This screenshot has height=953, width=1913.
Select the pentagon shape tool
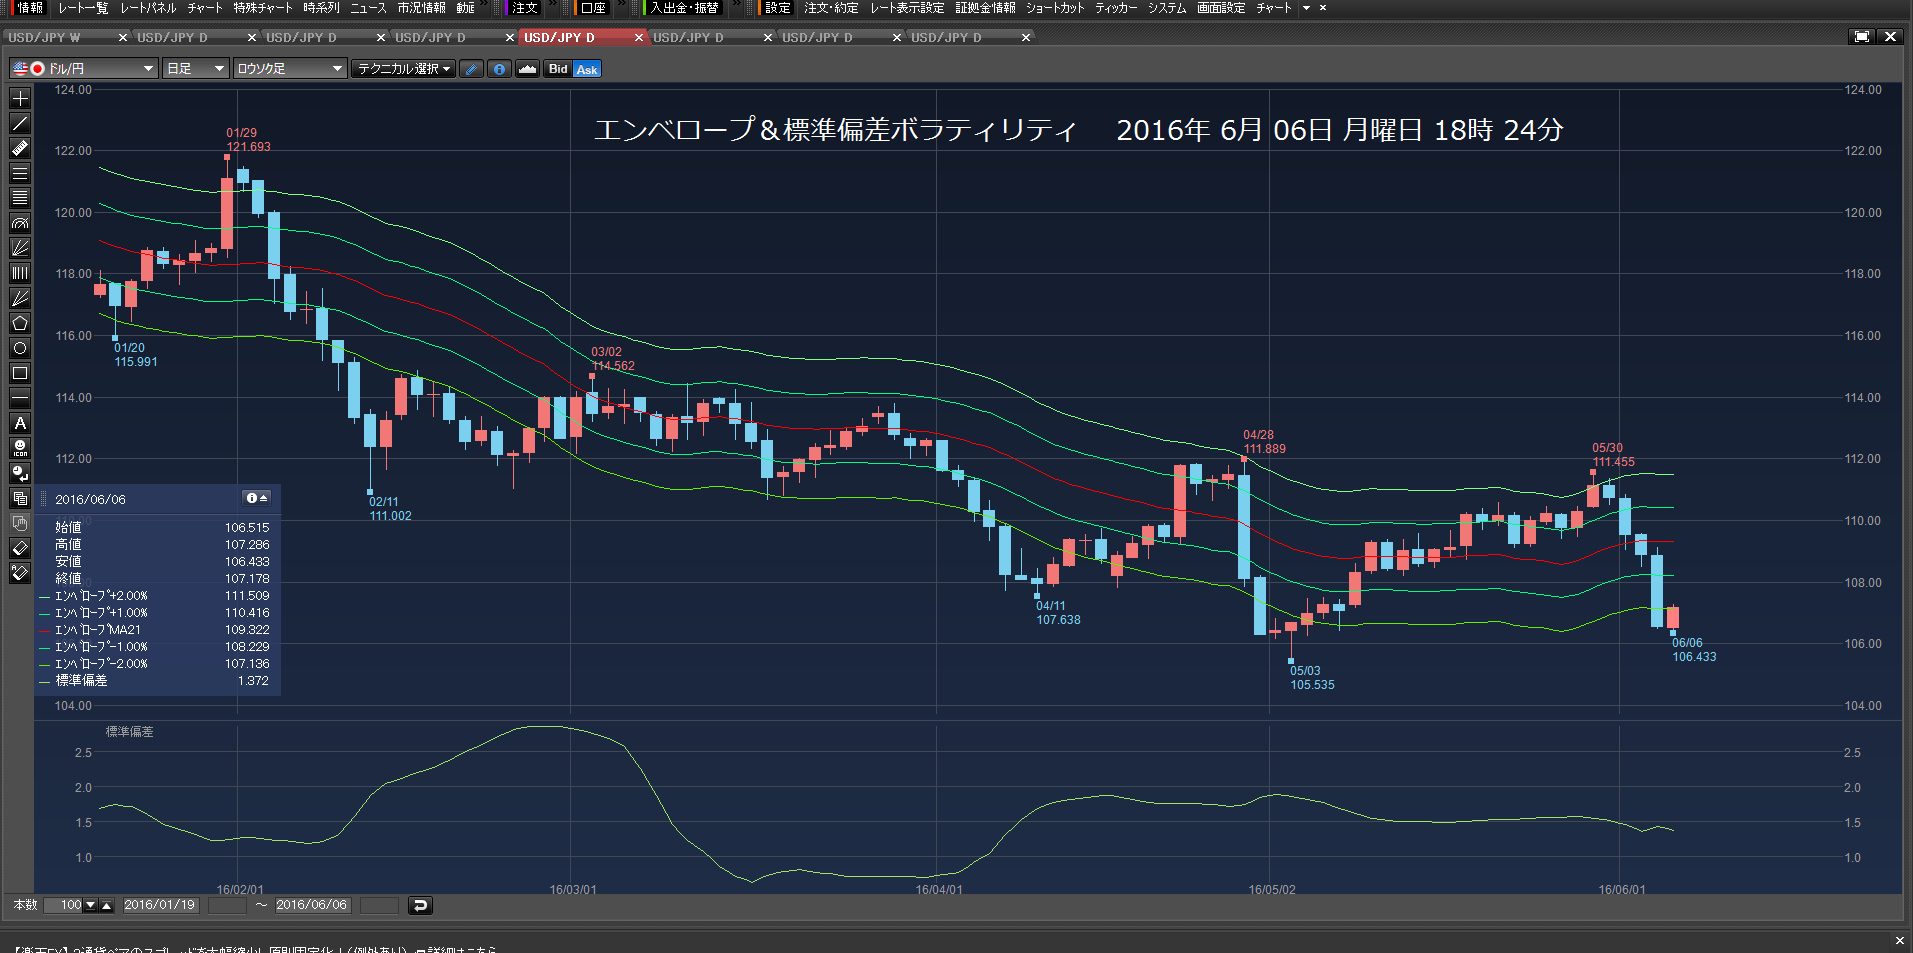(x=20, y=323)
